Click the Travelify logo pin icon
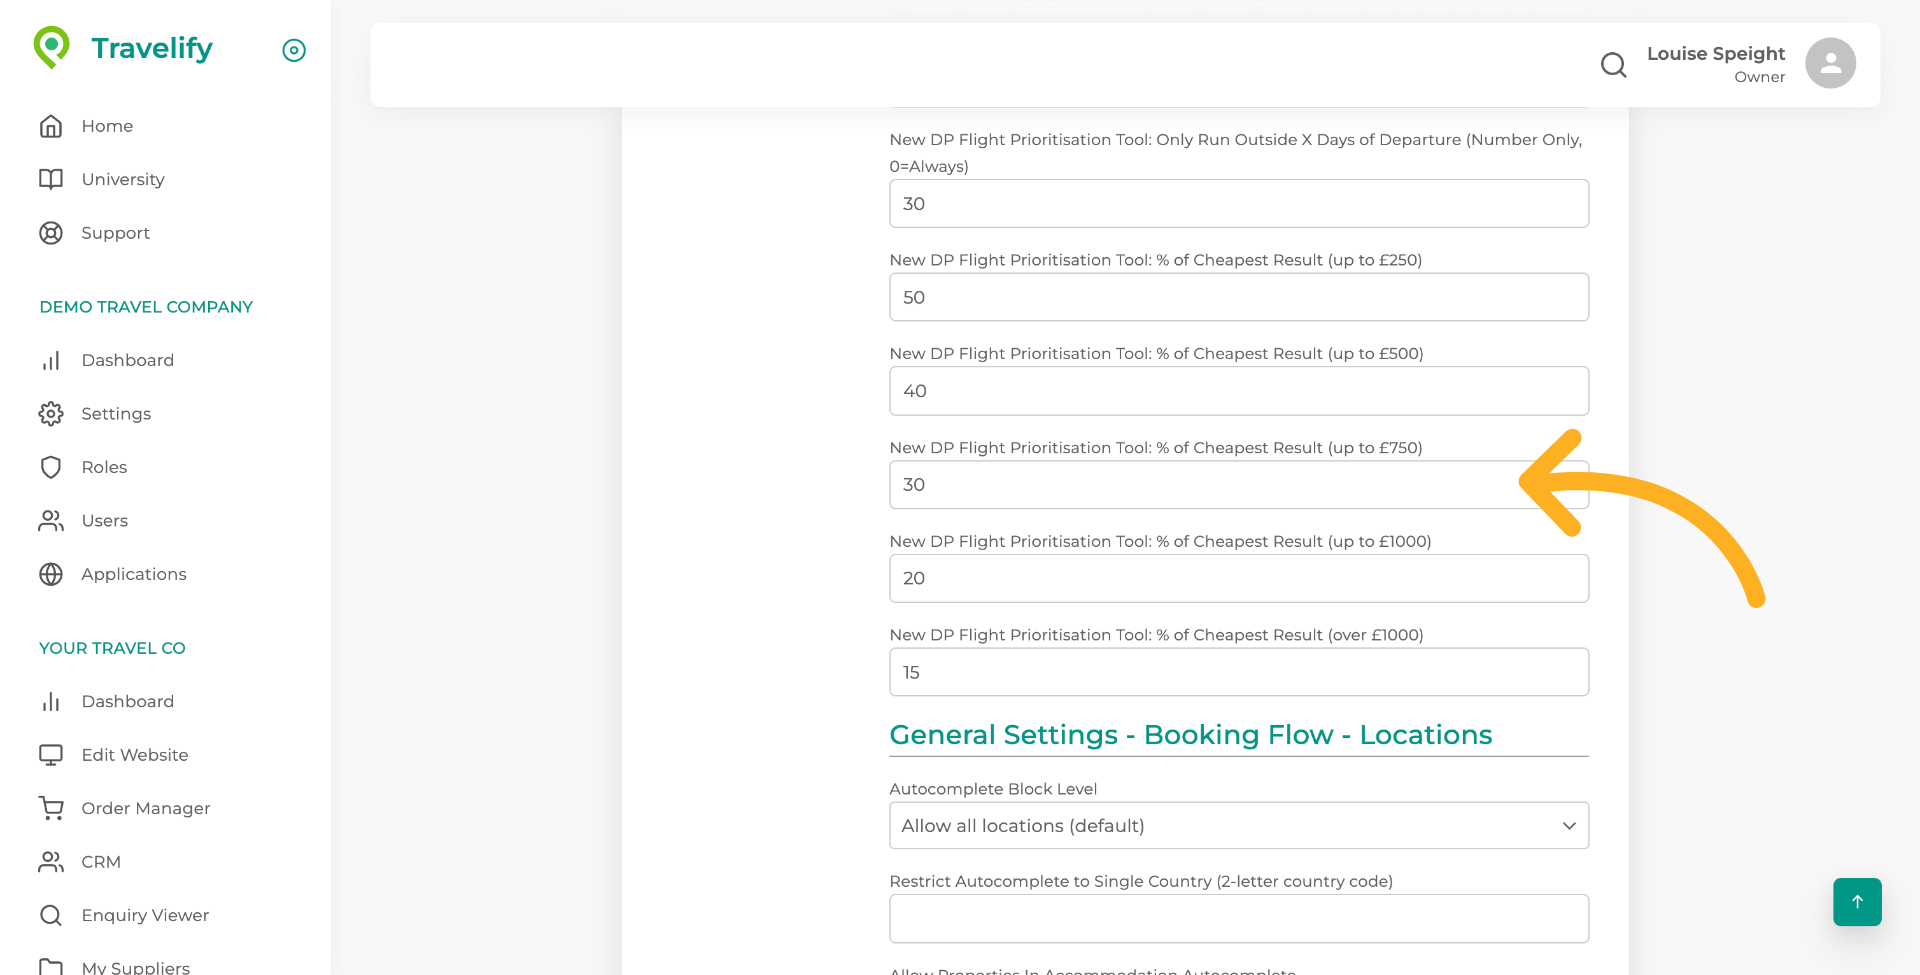 [51, 47]
